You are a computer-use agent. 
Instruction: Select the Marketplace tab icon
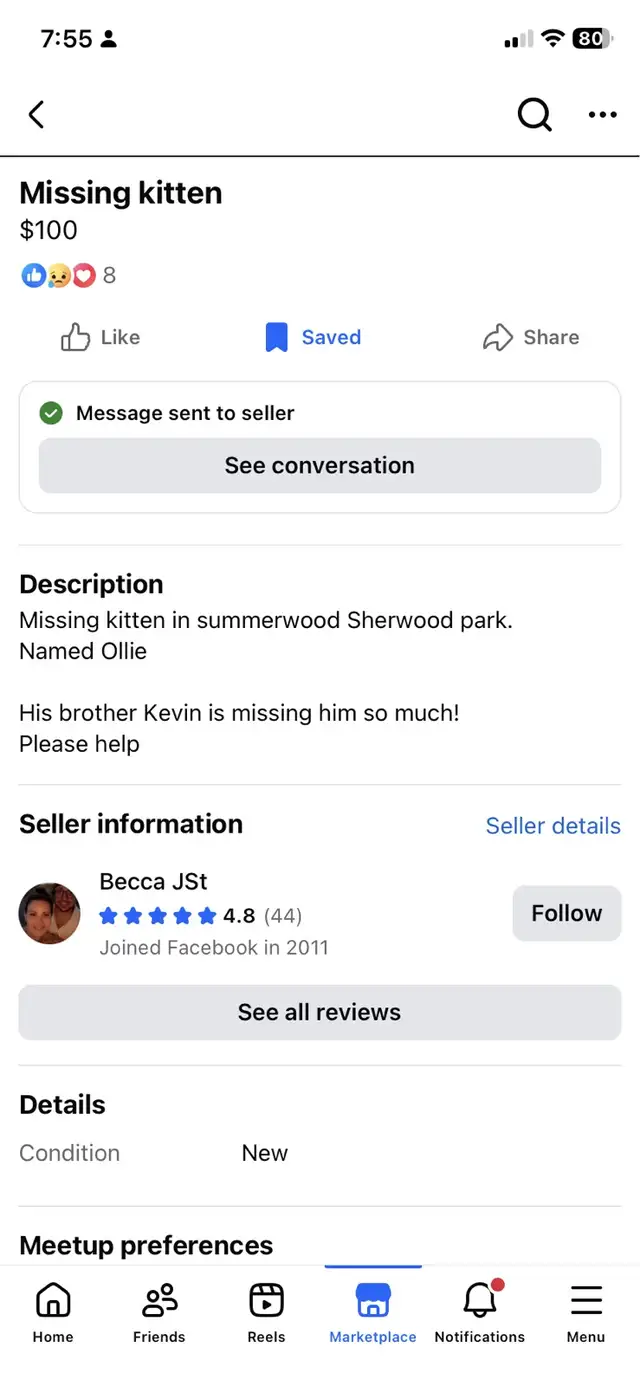point(373,1301)
